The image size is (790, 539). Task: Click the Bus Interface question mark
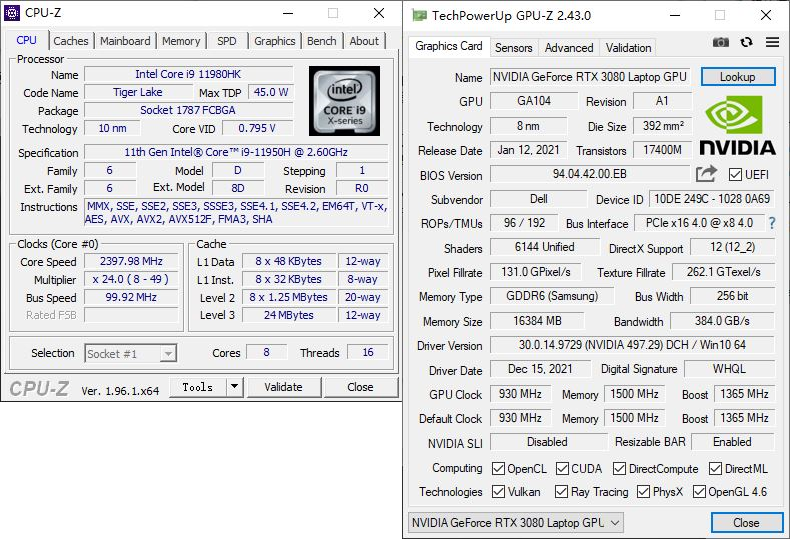772,223
